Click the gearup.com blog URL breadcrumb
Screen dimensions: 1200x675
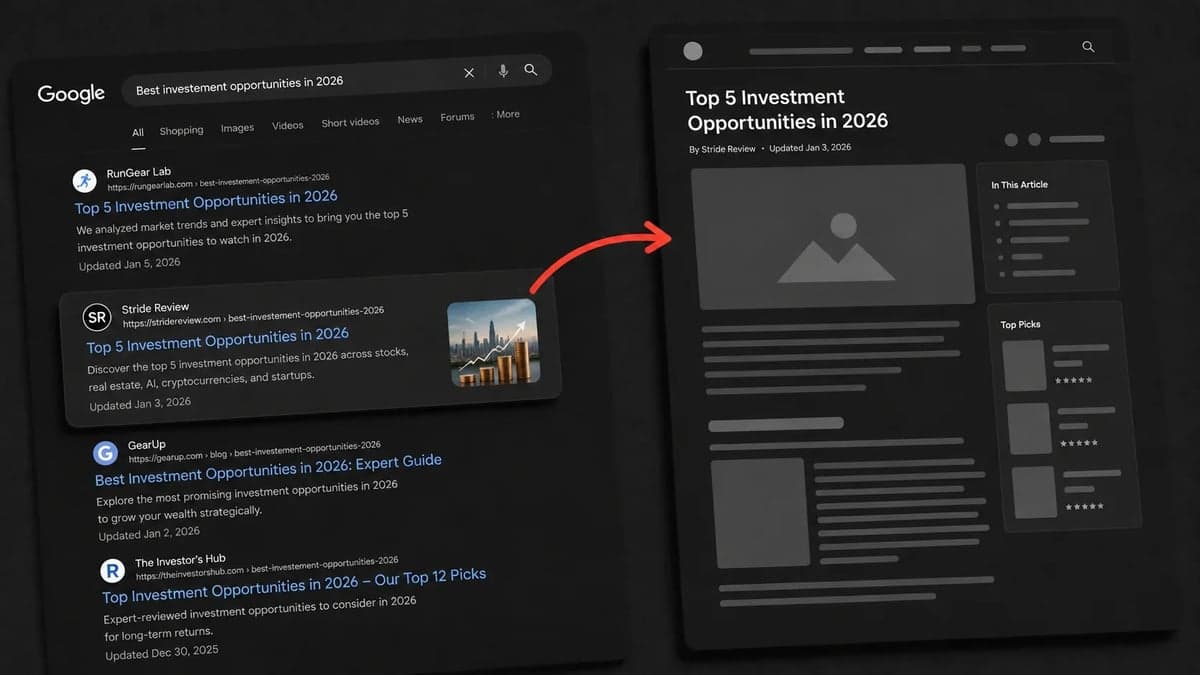click(x=254, y=451)
